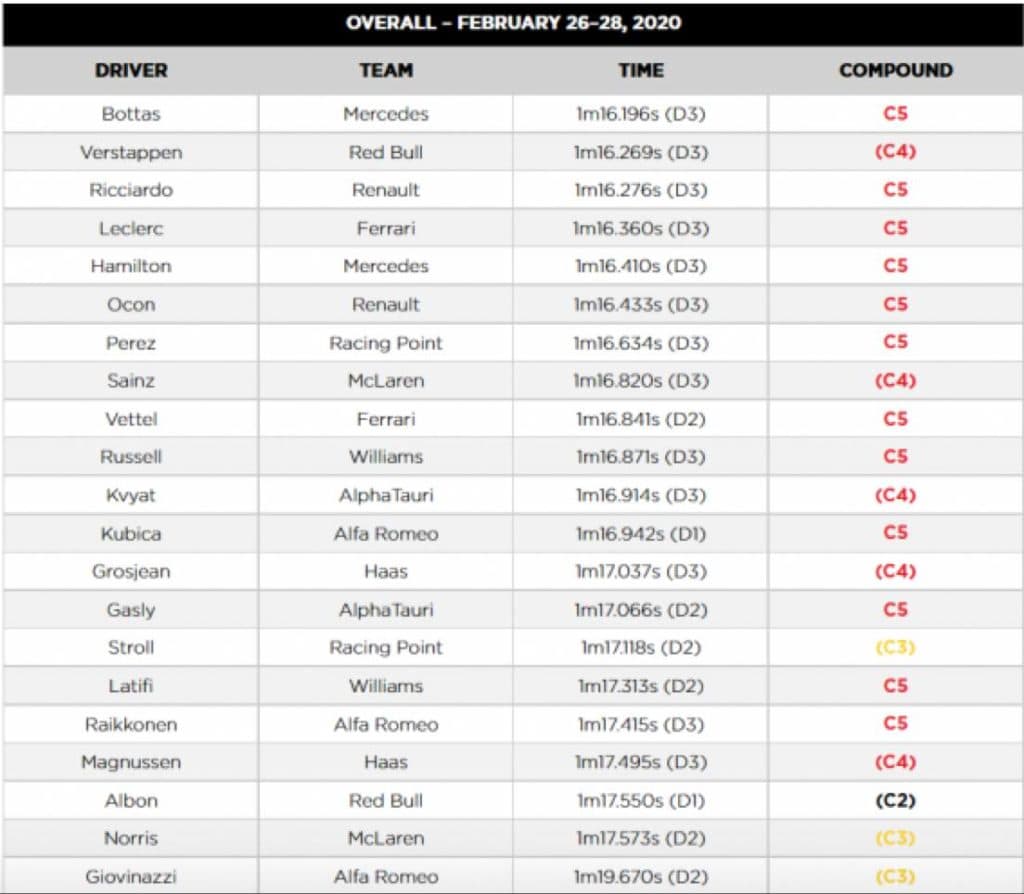1024x894 pixels.
Task: Select Leclerc's 1m16.360s lap time
Action: 640,228
